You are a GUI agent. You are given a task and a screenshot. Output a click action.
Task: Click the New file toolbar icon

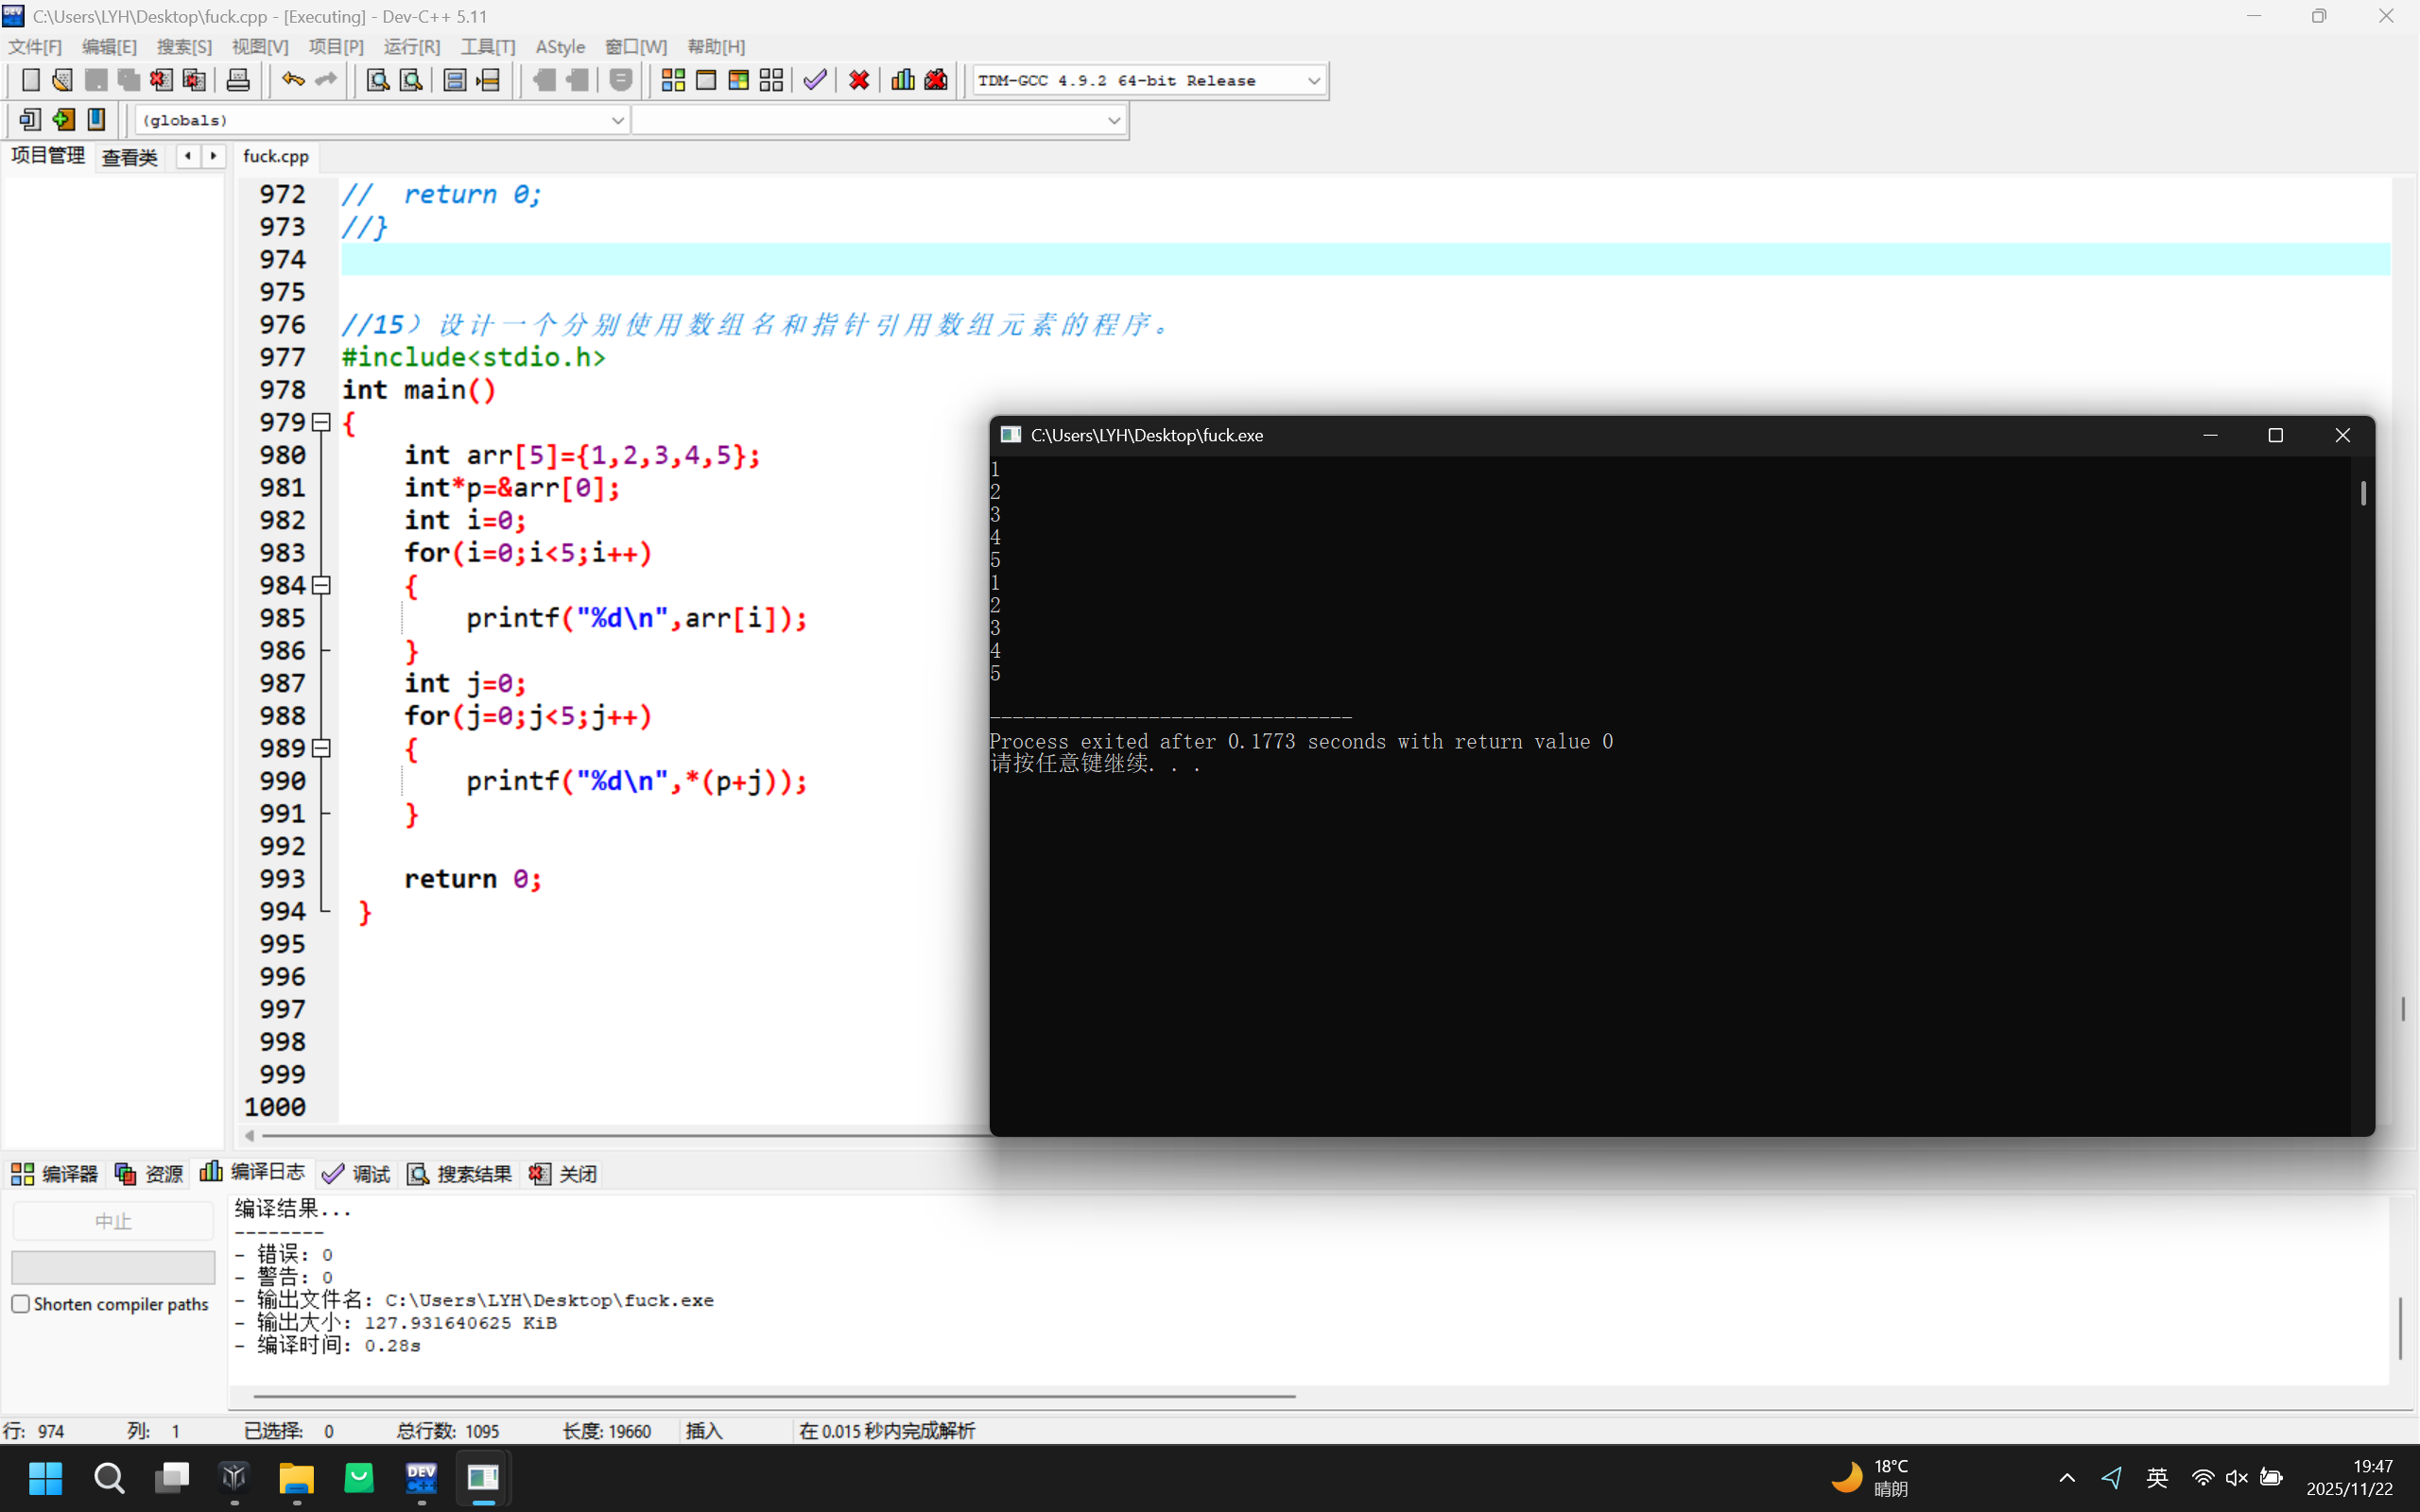pos(30,80)
